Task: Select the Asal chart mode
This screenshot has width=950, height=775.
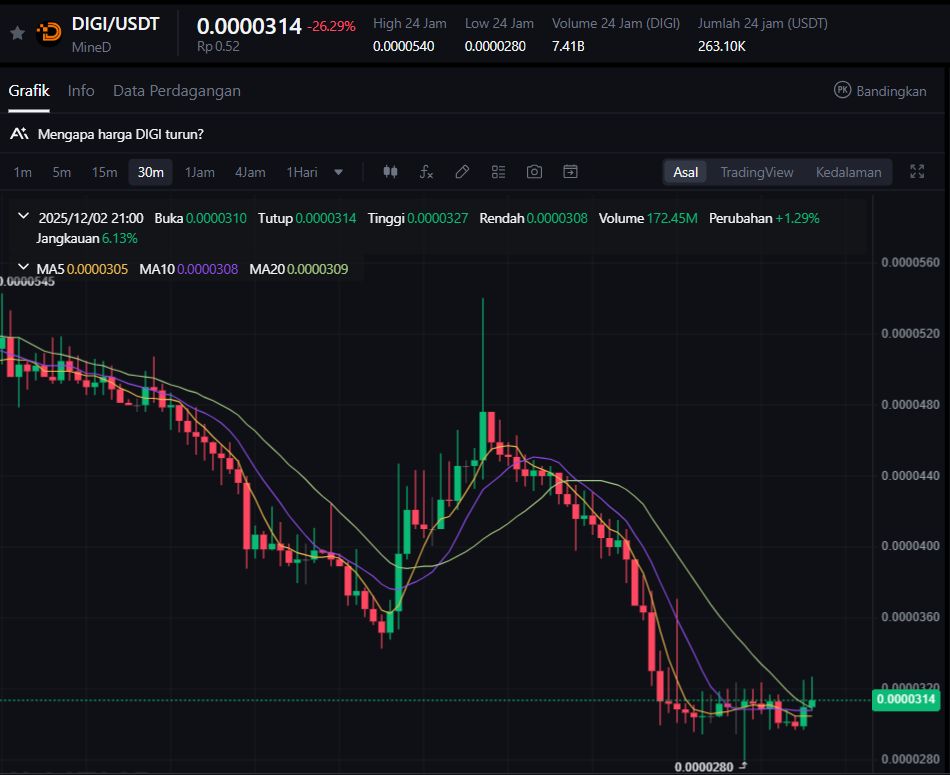Action: (685, 172)
